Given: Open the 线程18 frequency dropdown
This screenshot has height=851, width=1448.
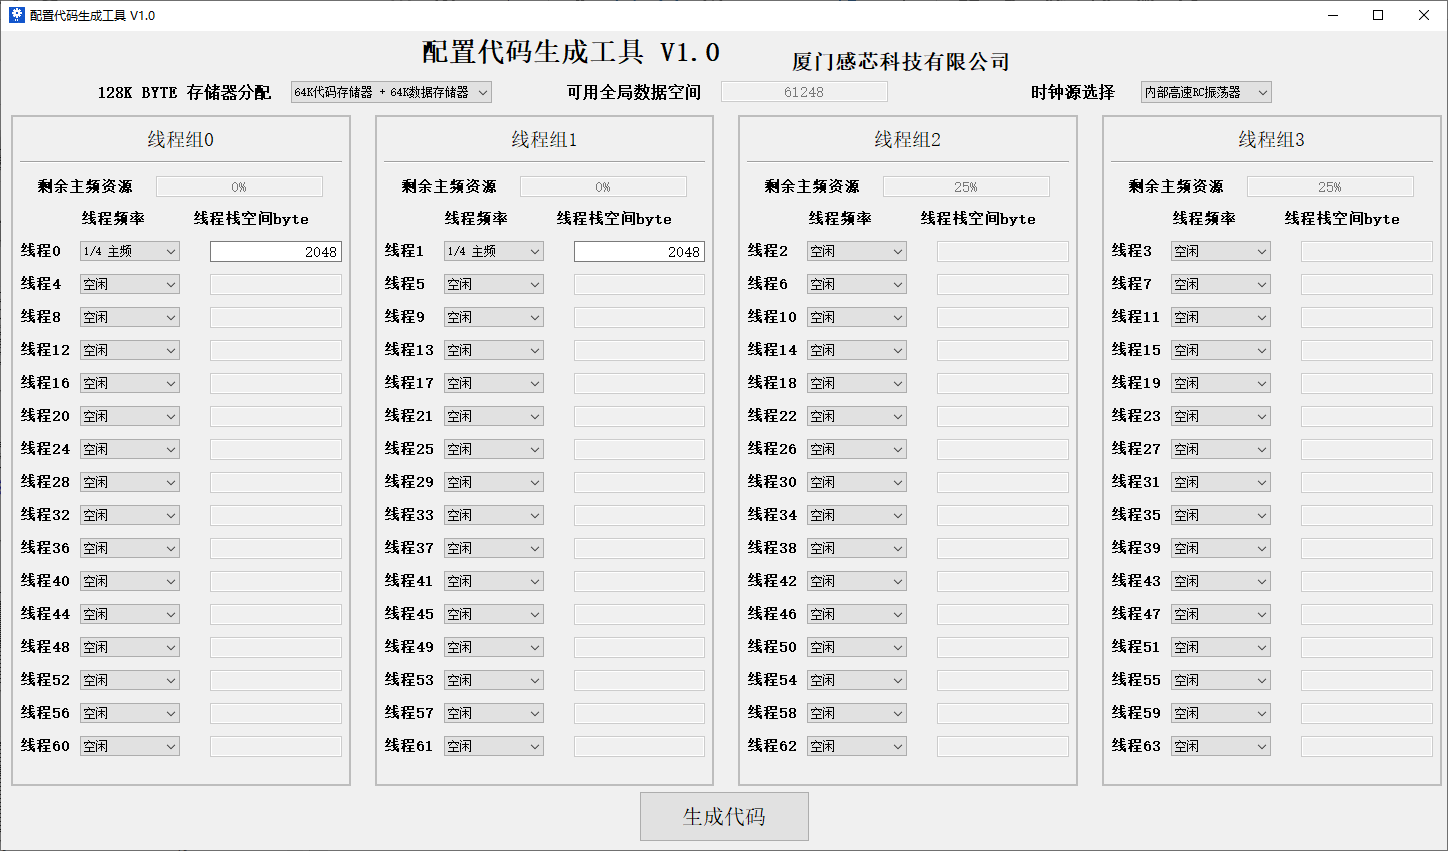Looking at the screenshot, I should pyautogui.click(x=857, y=383).
